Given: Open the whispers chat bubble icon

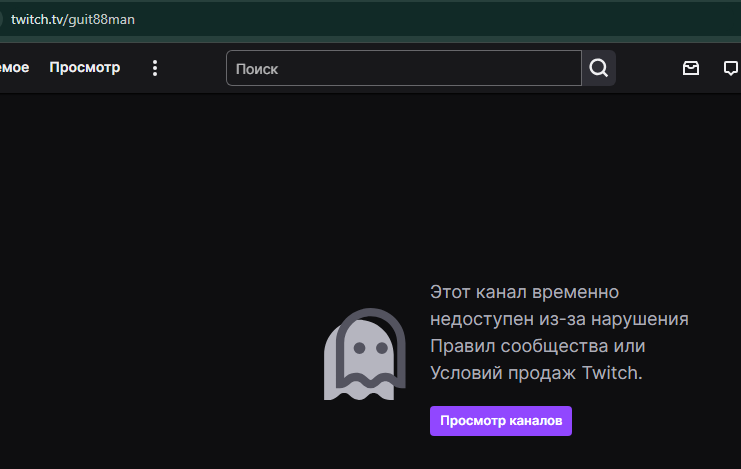Looking at the screenshot, I should (x=731, y=68).
